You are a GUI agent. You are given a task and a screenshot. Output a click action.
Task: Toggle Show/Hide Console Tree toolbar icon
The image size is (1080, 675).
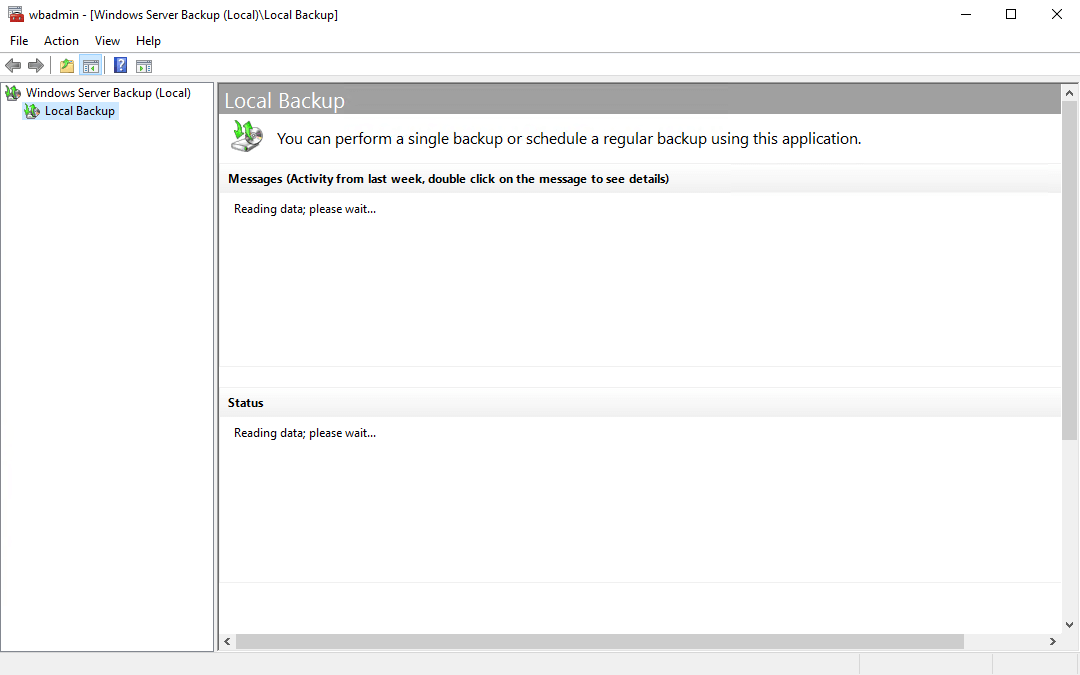point(91,65)
